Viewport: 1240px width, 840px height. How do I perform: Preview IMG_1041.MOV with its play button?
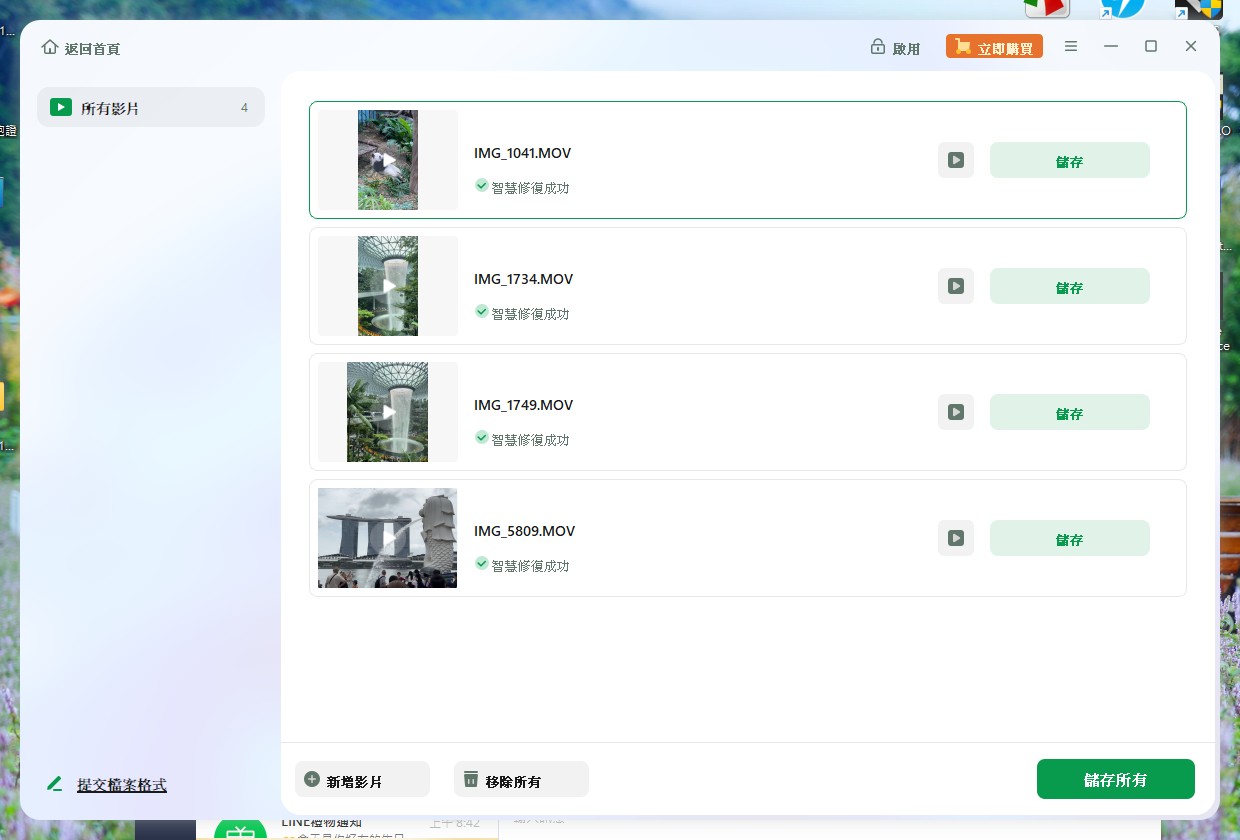(956, 160)
